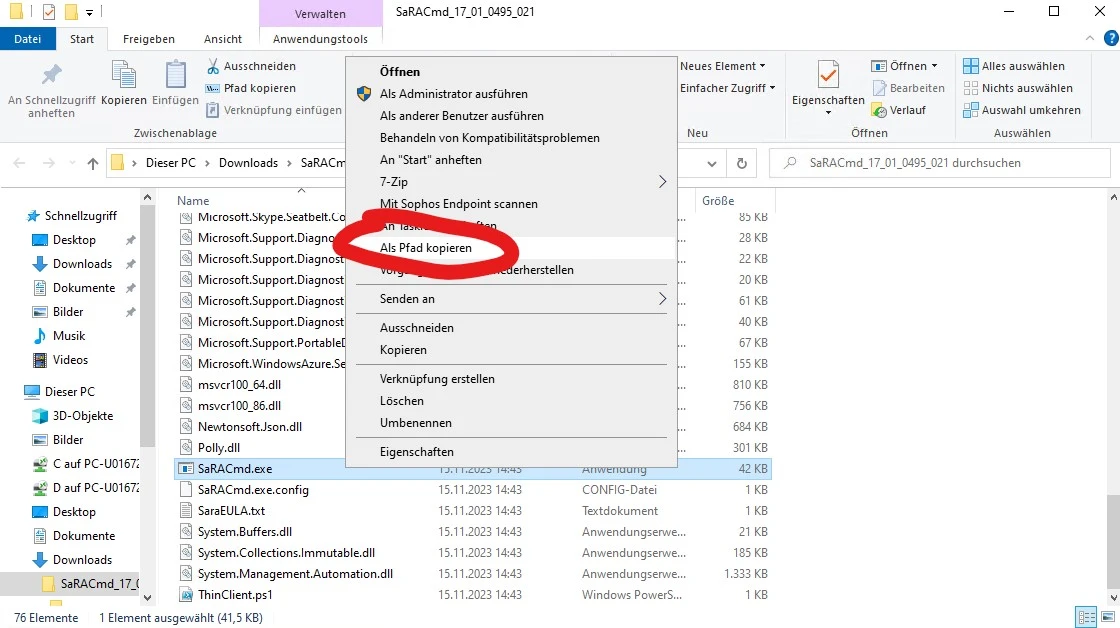Switch to the Ansicht ribbon tab

tap(223, 39)
